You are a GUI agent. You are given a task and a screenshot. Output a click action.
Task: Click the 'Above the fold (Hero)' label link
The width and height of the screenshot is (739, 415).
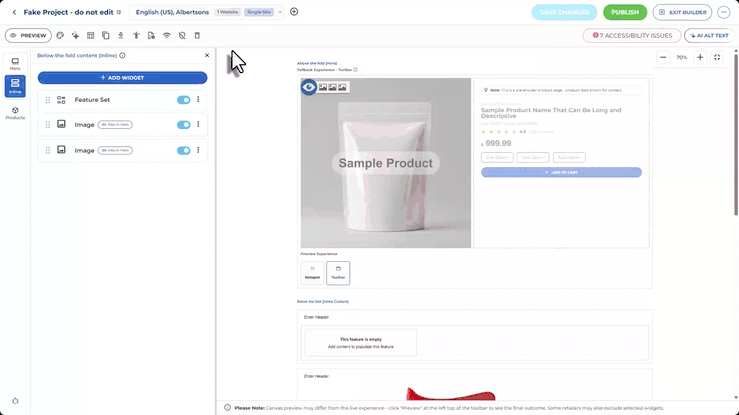(317, 63)
